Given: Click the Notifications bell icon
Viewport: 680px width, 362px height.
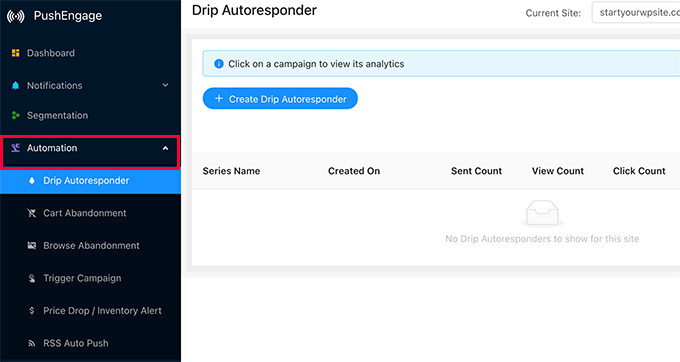Looking at the screenshot, I should (16, 85).
